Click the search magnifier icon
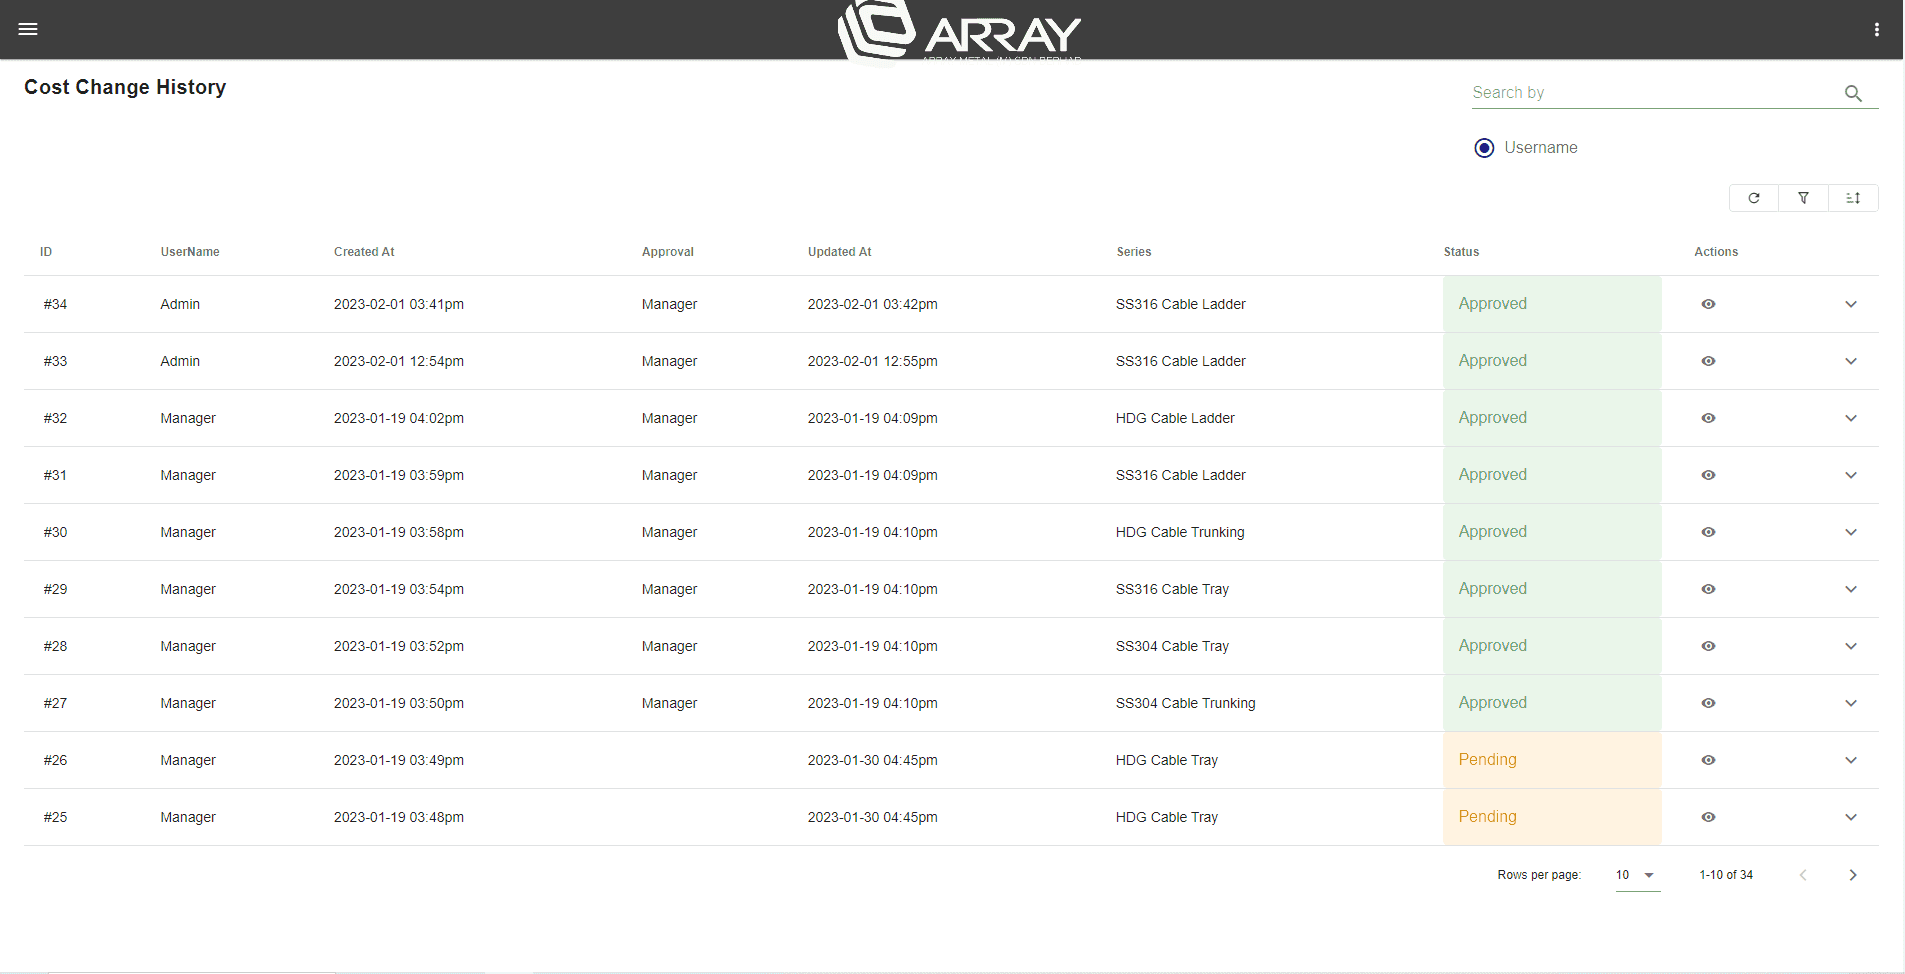This screenshot has width=1905, height=974. (x=1853, y=93)
